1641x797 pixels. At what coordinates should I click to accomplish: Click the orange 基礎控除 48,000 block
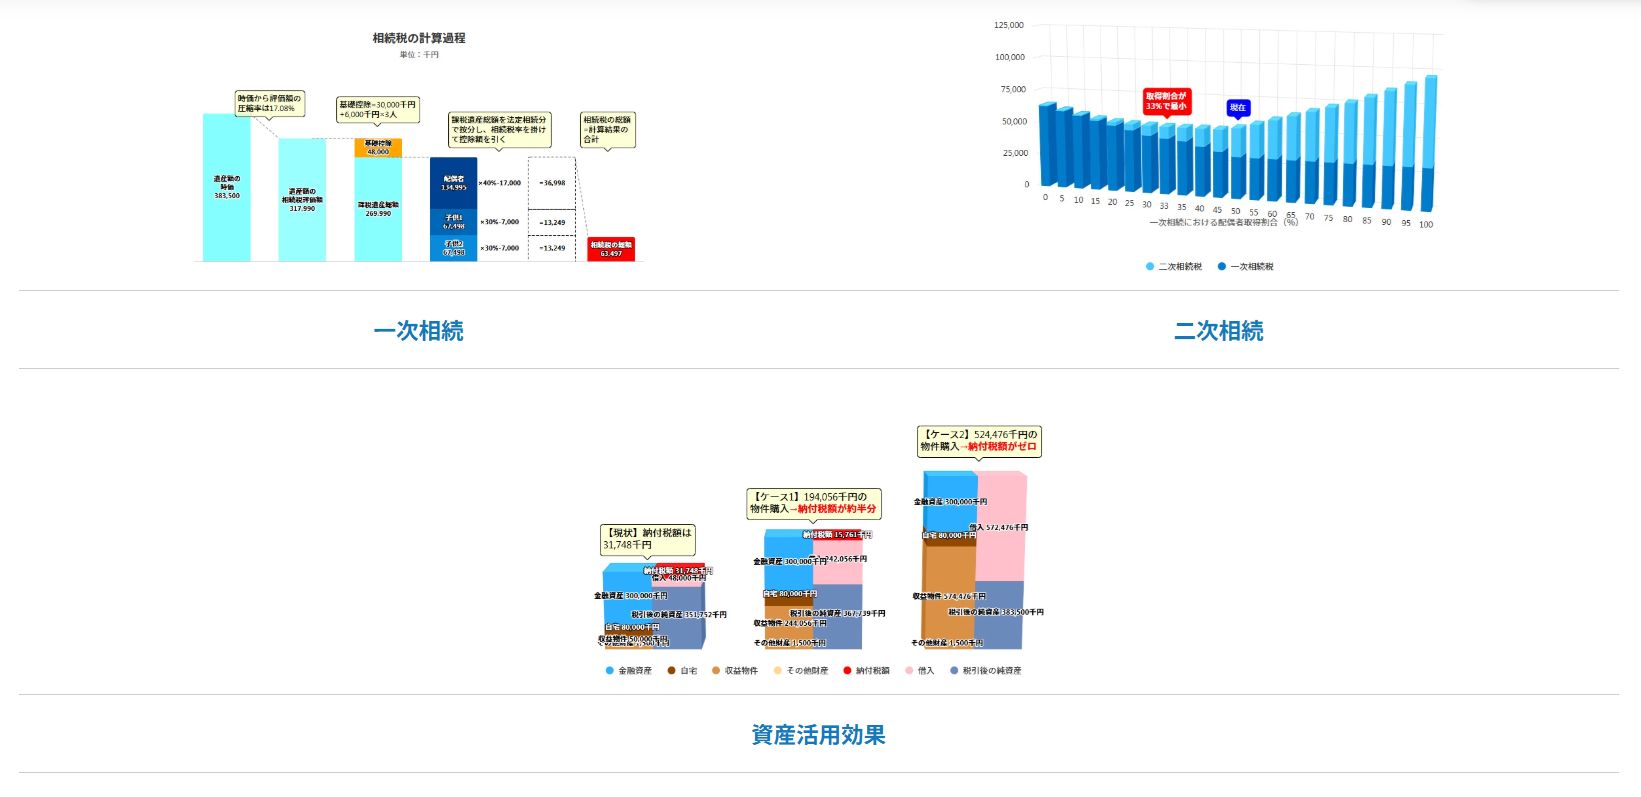tap(378, 148)
